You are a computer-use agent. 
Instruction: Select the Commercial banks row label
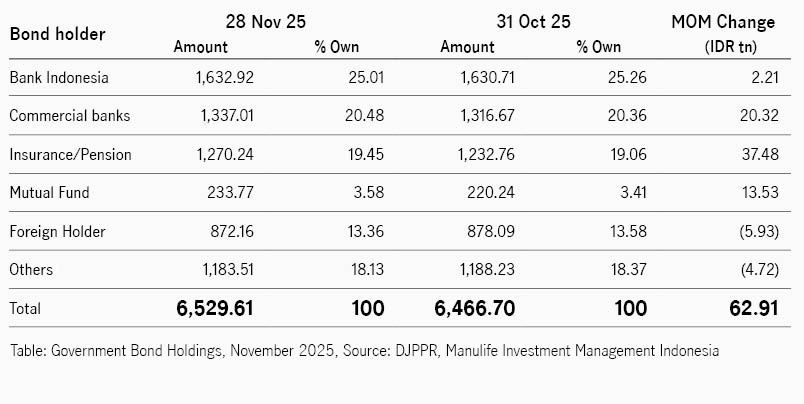click(x=69, y=116)
